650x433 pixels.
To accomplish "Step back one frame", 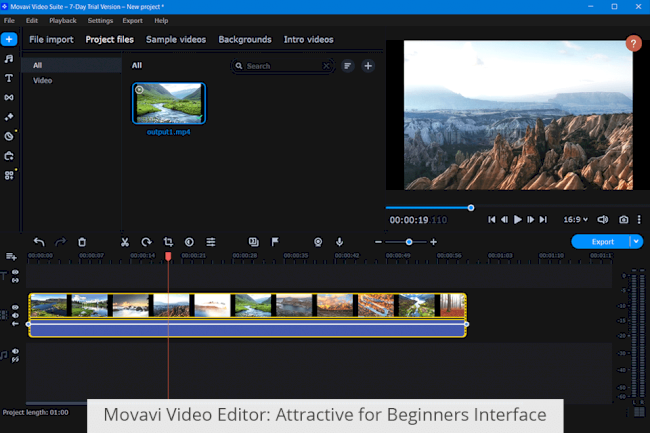I will (504, 220).
